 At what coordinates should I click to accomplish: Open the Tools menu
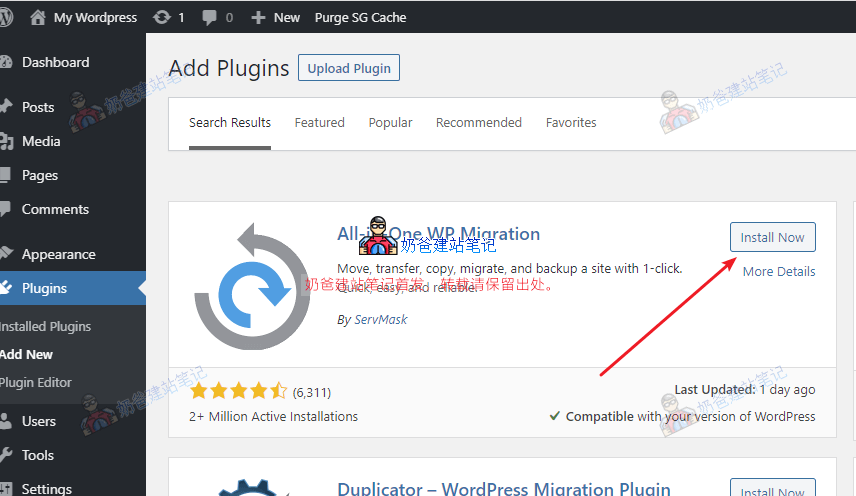click(x=38, y=455)
